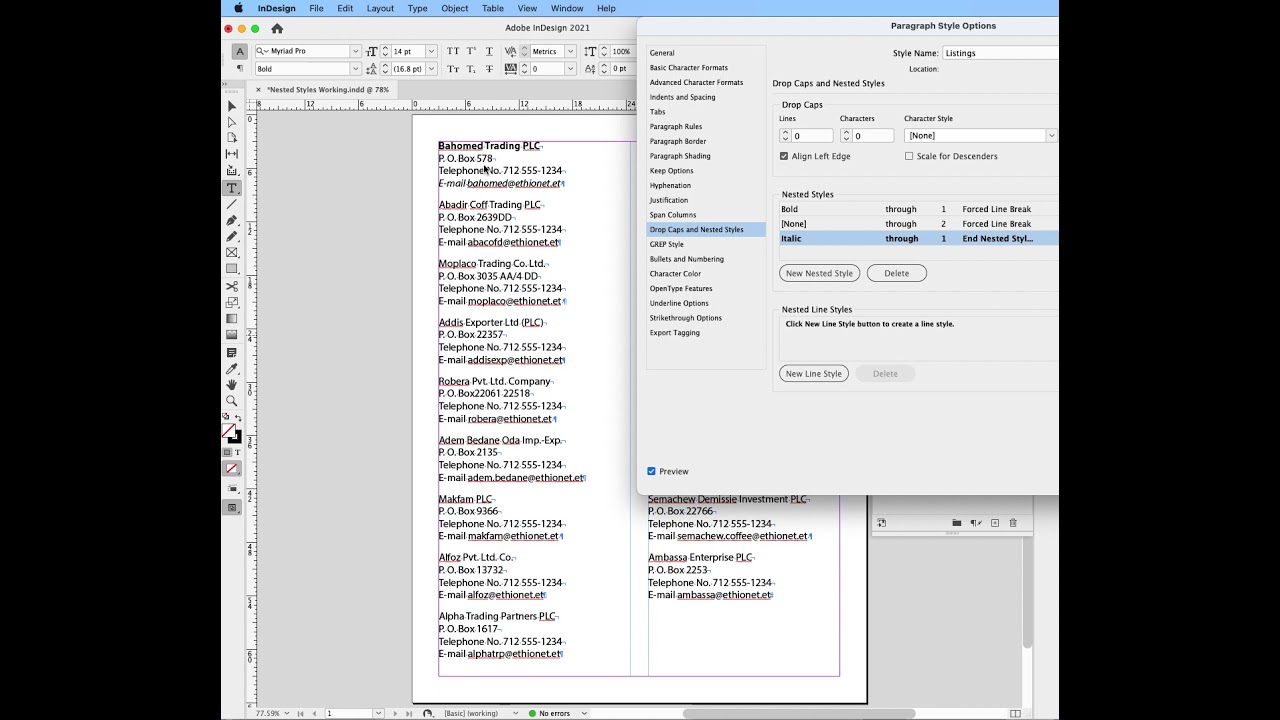
Task: Apply Strikethrough formatting
Action: click(x=489, y=69)
